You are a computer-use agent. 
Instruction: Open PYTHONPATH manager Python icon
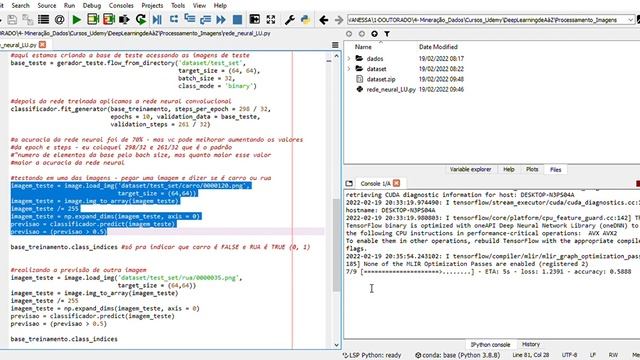[x=305, y=20]
